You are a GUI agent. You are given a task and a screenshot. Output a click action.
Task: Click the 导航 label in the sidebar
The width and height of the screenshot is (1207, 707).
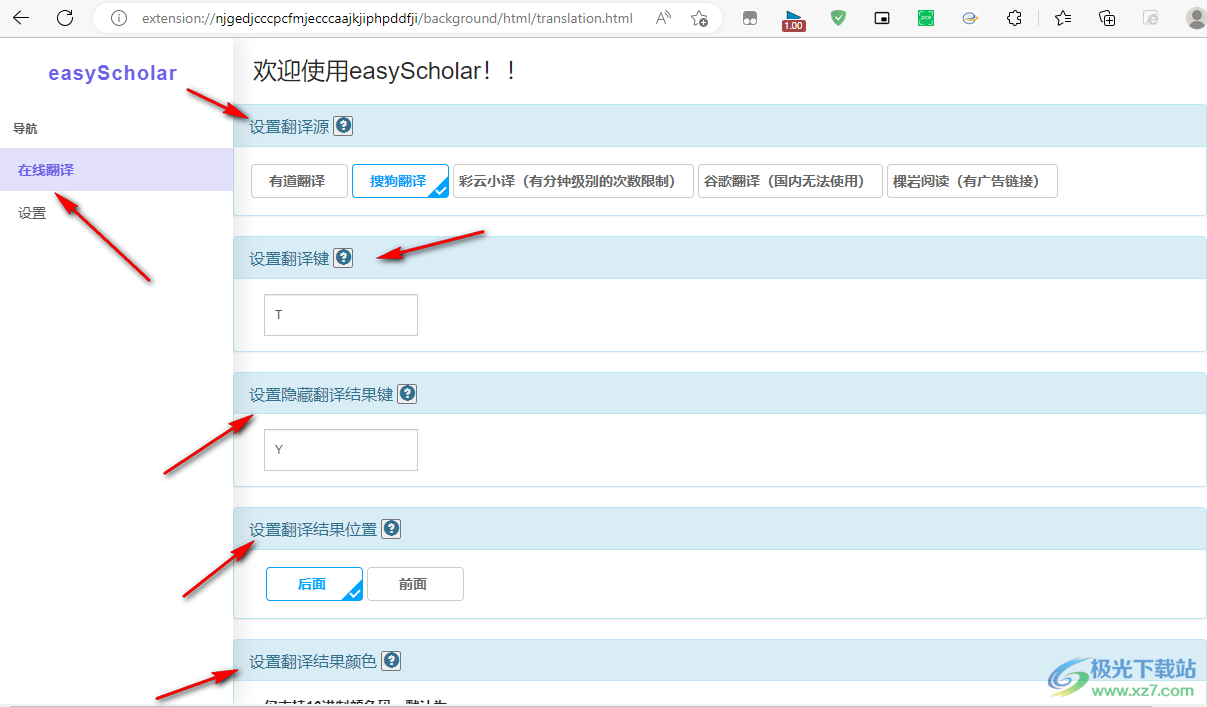(x=25, y=128)
